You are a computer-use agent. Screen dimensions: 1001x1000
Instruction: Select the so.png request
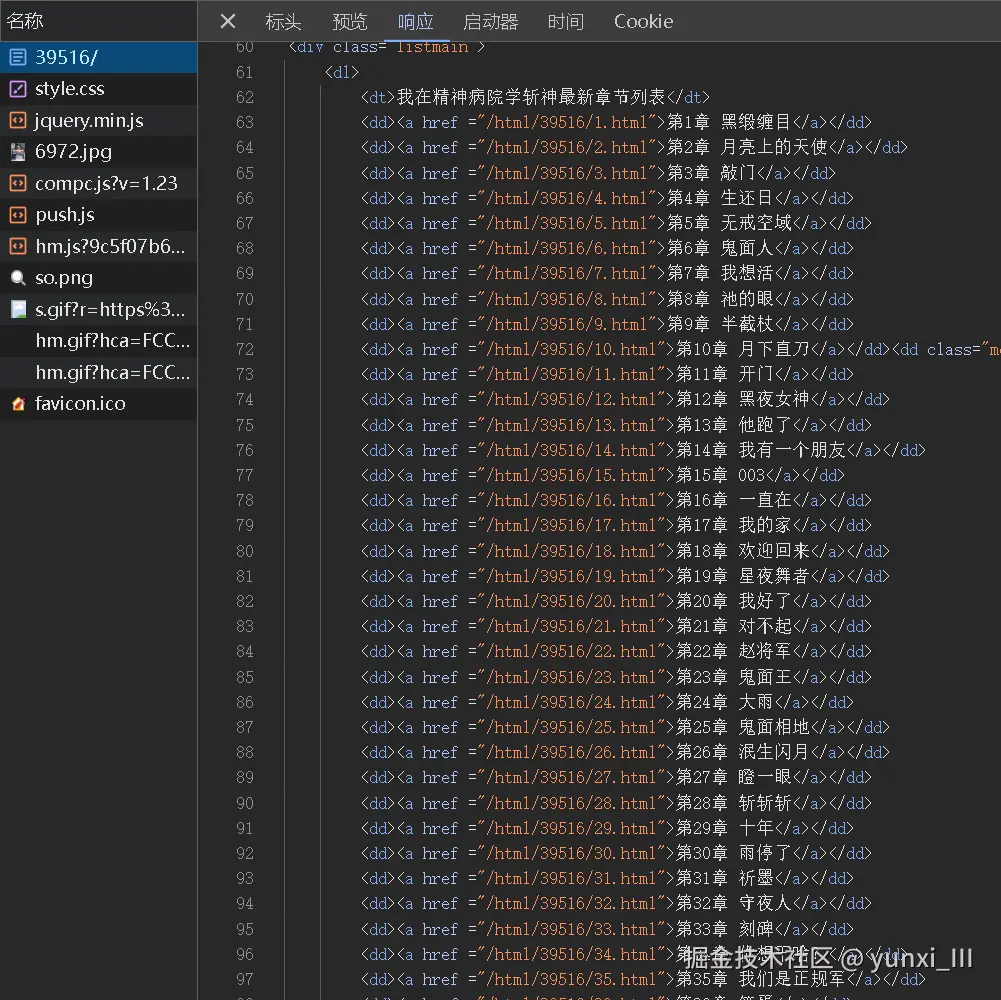coord(98,278)
